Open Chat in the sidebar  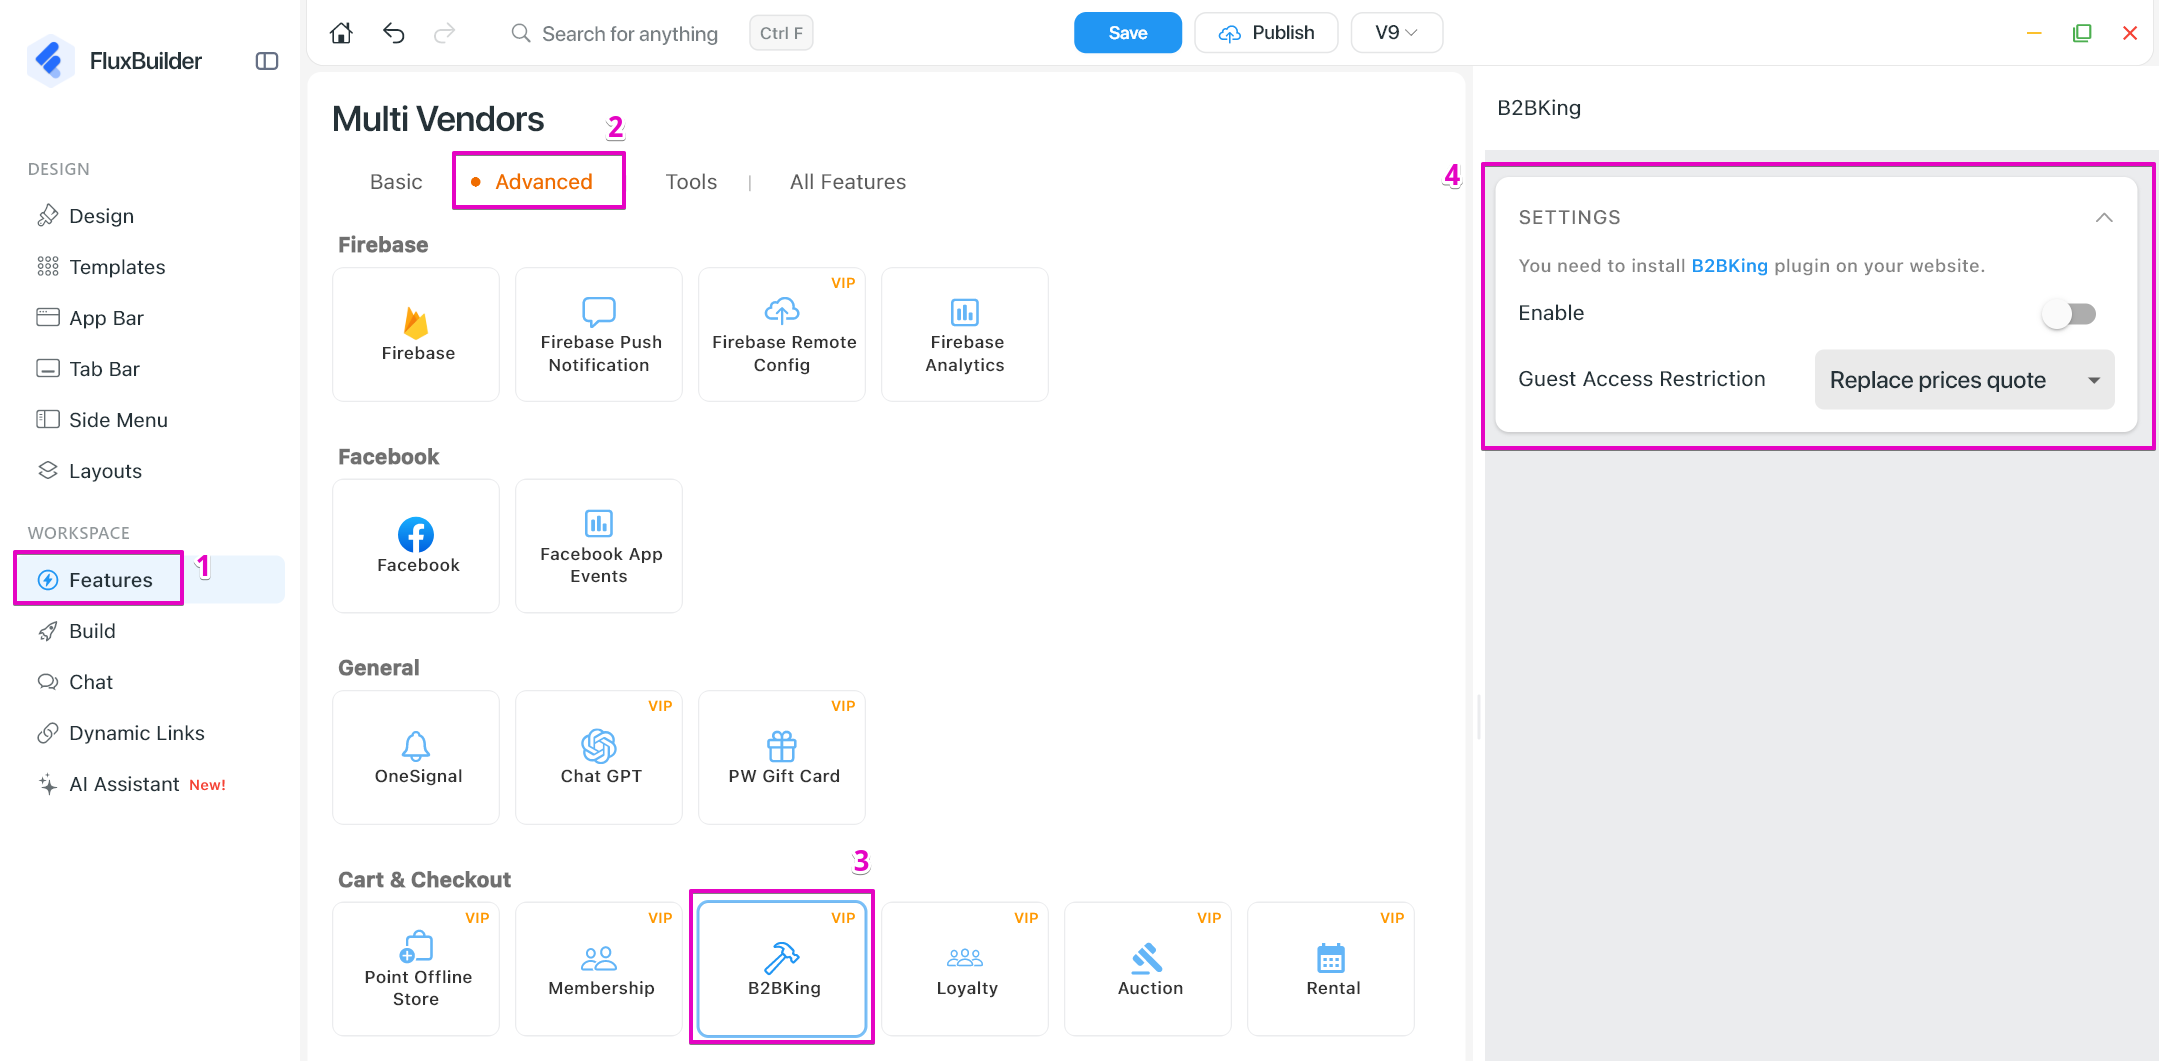[150, 682]
